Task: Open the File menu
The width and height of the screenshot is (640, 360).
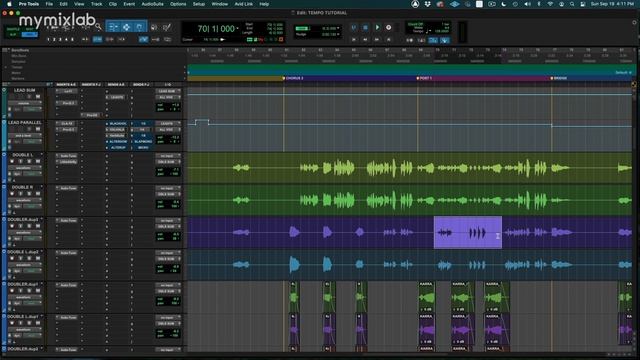Action: (49, 4)
